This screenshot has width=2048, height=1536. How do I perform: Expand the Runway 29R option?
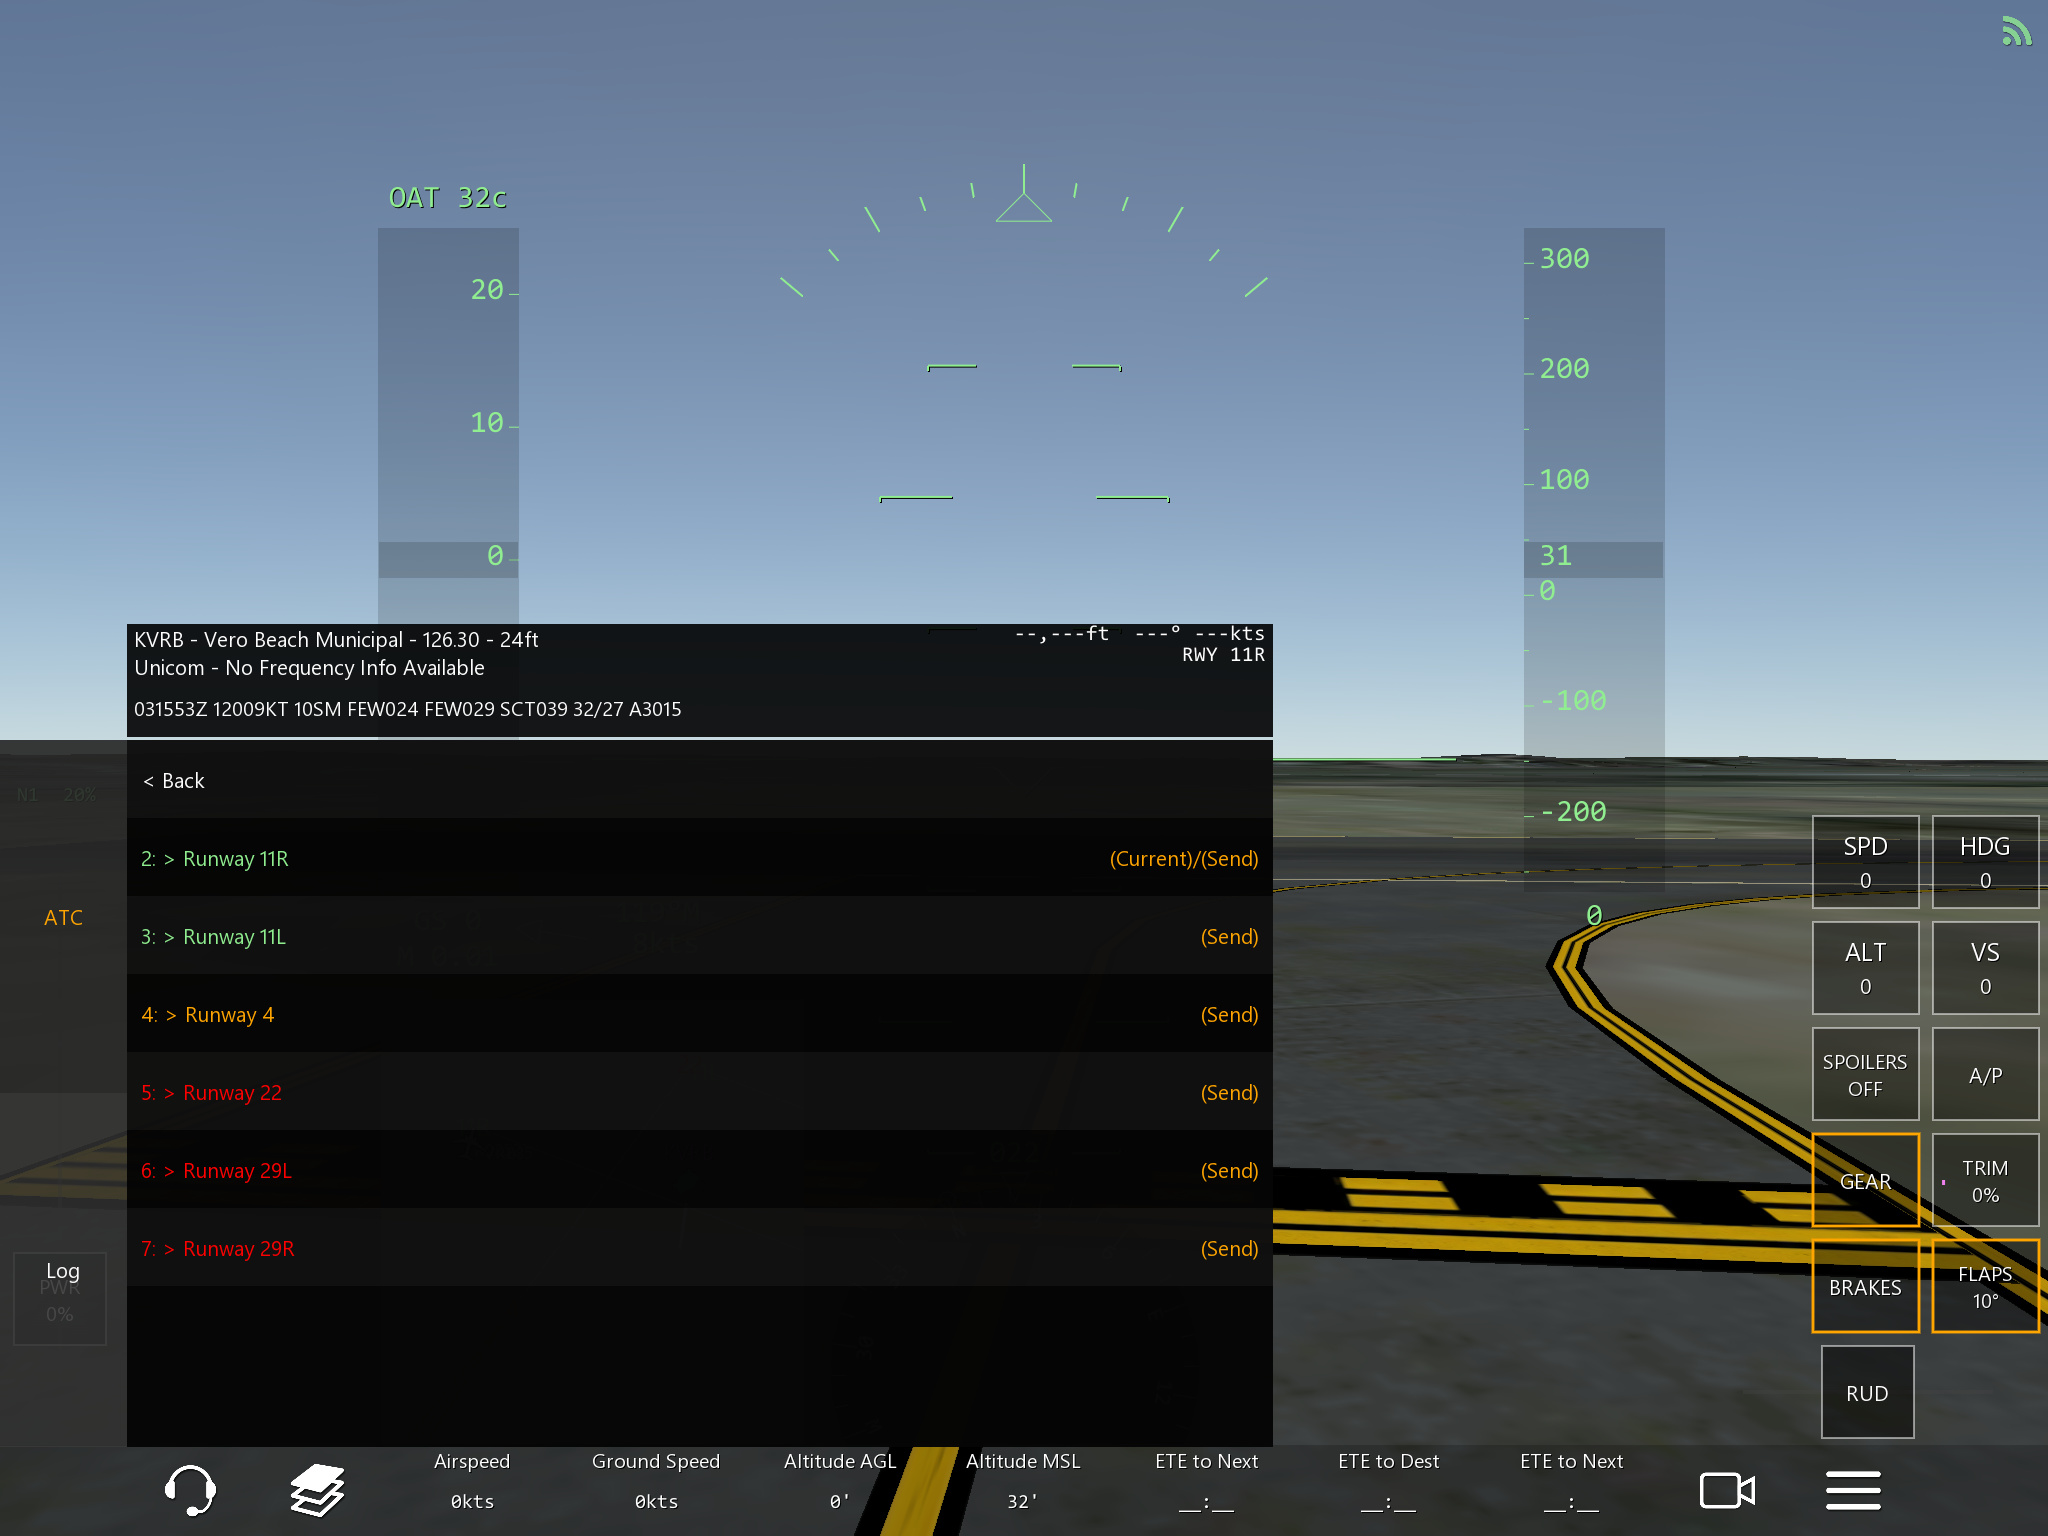(238, 1249)
